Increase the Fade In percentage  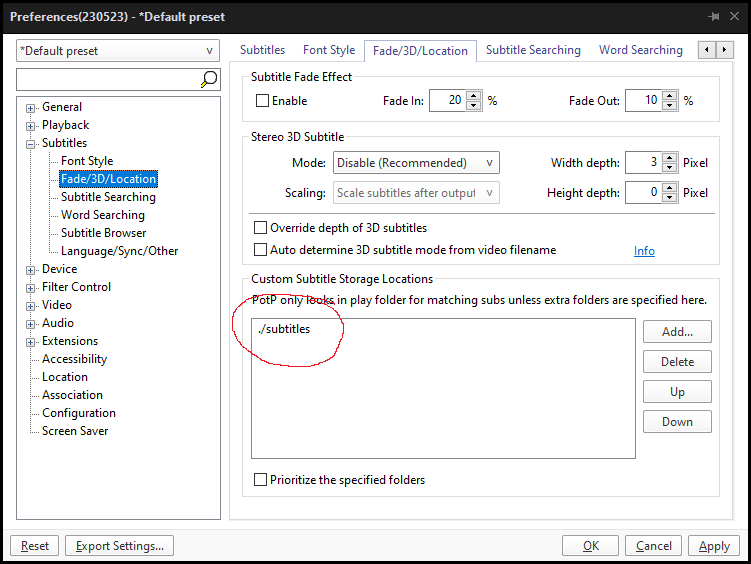tap(474, 95)
